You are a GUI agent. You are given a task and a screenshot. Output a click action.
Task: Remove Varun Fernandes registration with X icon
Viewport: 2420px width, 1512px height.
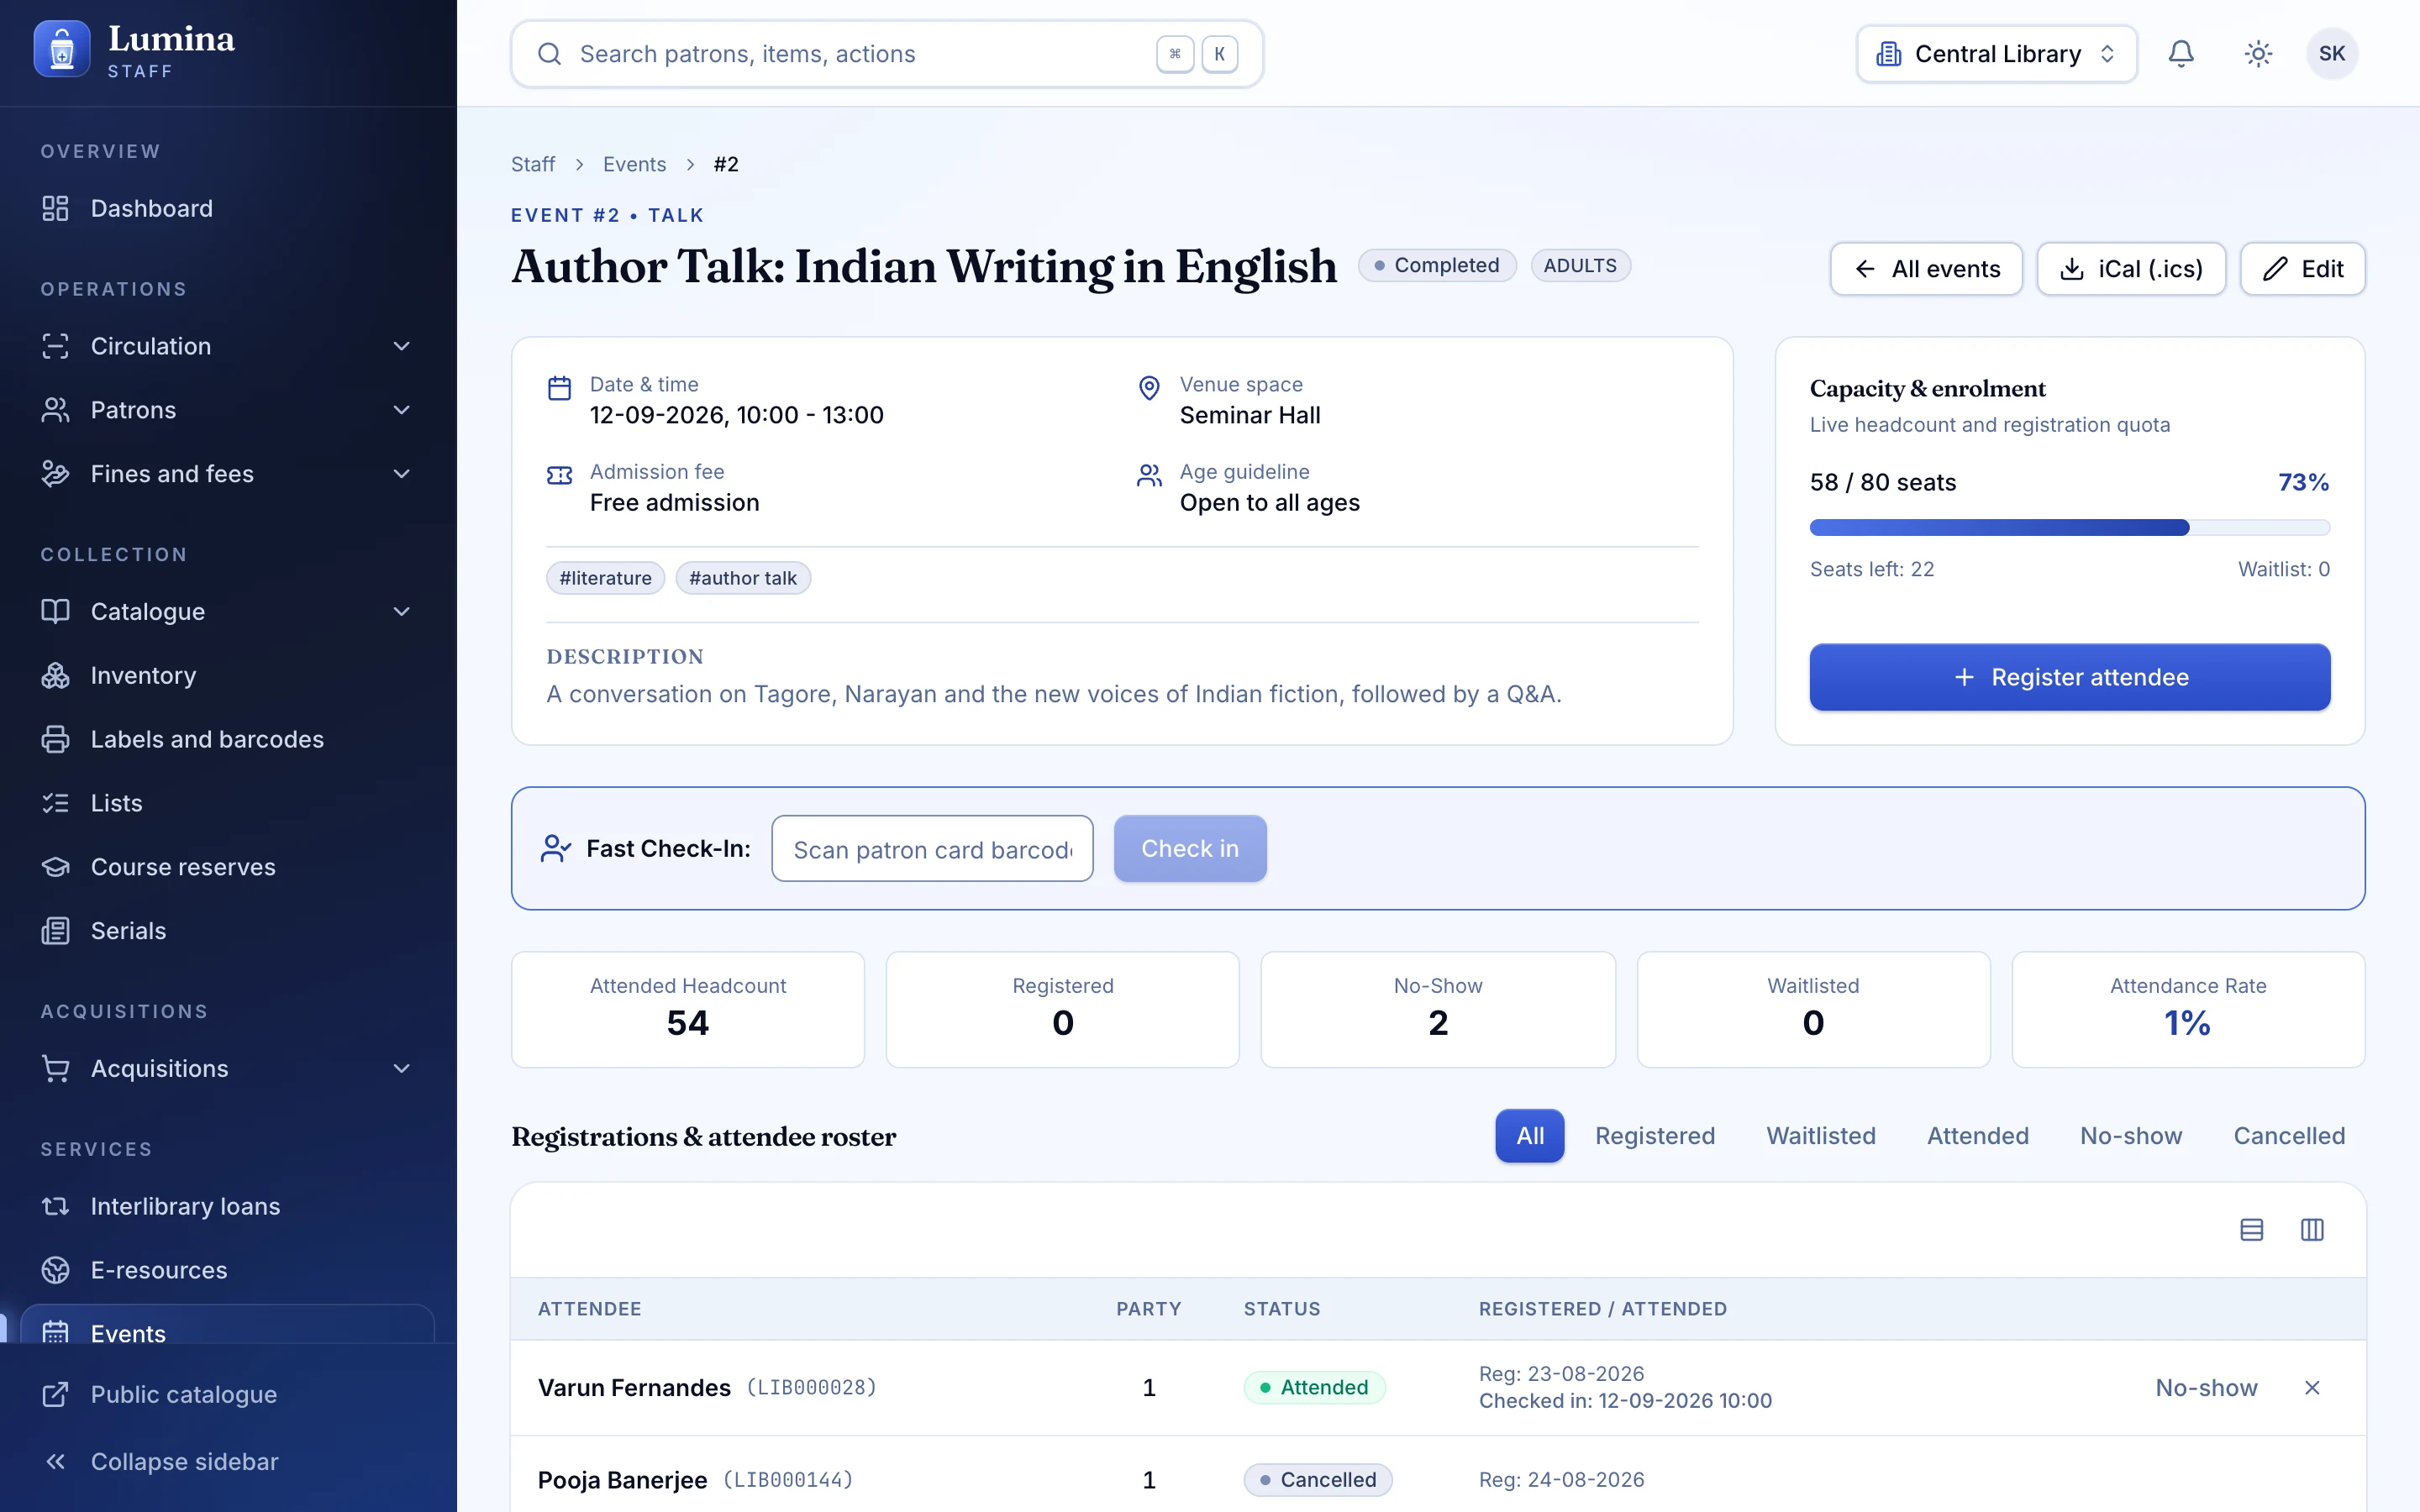(2312, 1388)
